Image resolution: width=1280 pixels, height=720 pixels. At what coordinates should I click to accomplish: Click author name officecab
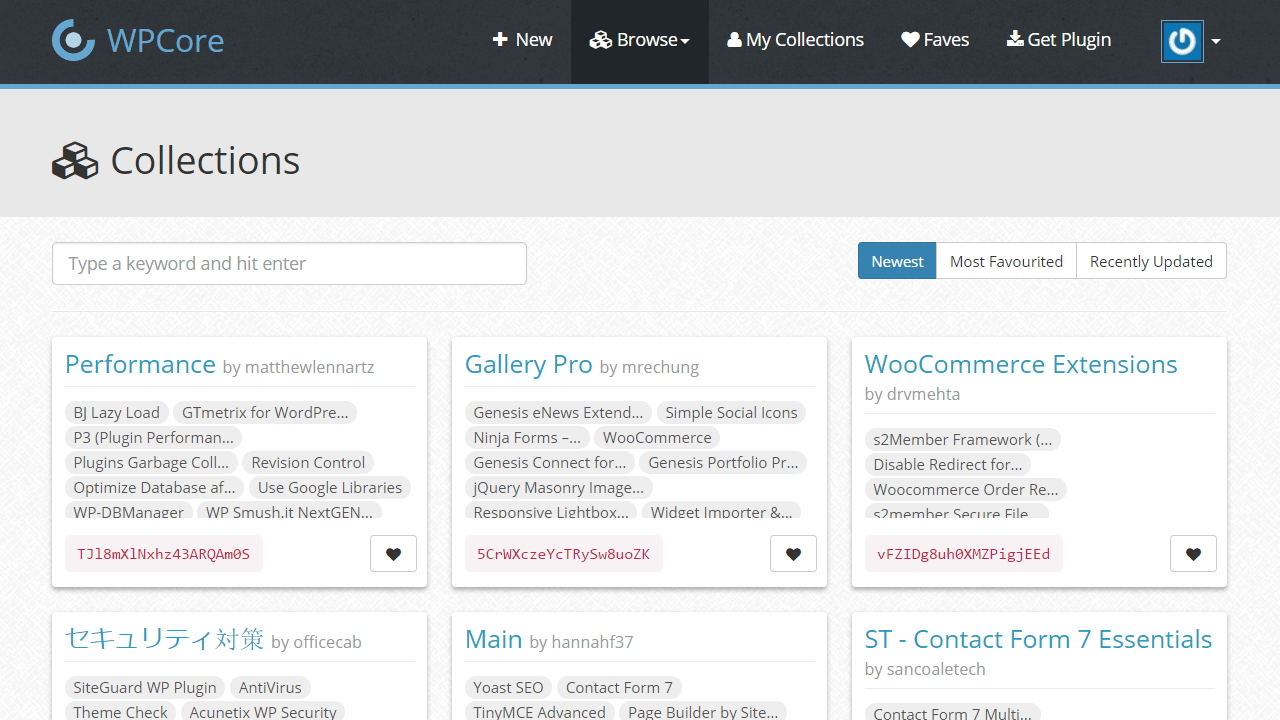[x=327, y=642]
